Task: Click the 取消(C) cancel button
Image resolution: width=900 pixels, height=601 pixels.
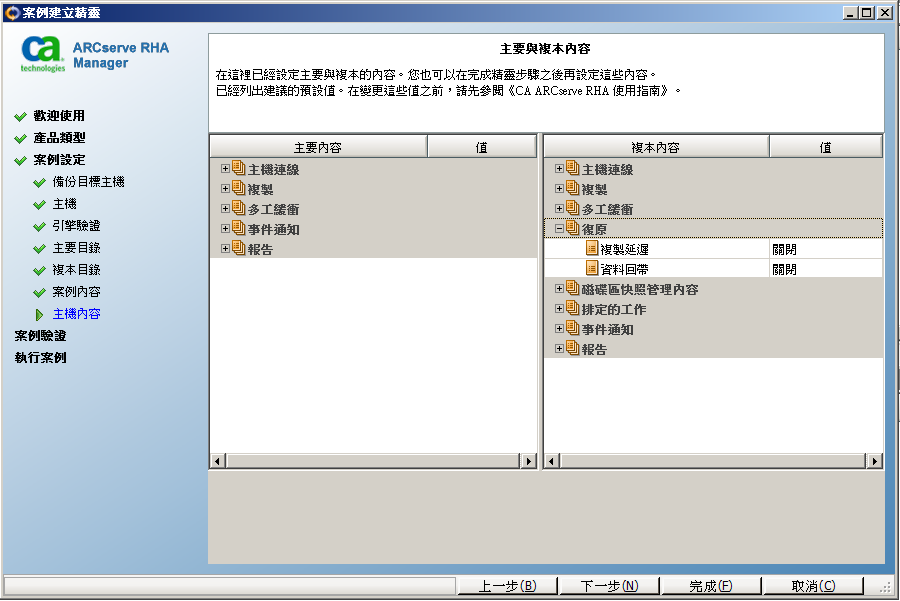Action: click(813, 586)
